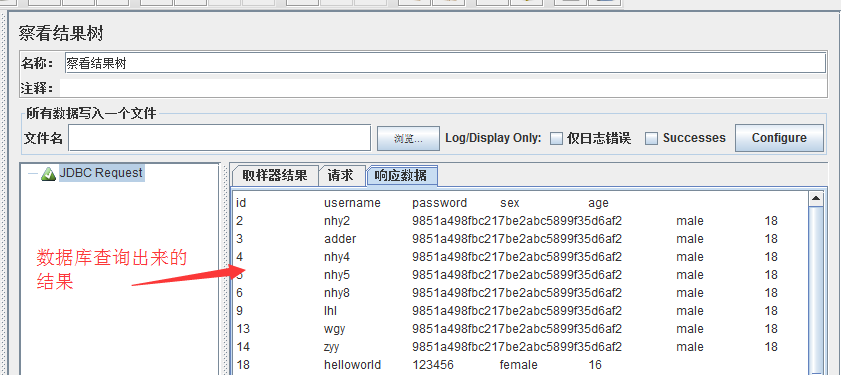Image resolution: width=841 pixels, height=375 pixels.
Task: Select the JDBC Request result entry
Action: pyautogui.click(x=101, y=173)
